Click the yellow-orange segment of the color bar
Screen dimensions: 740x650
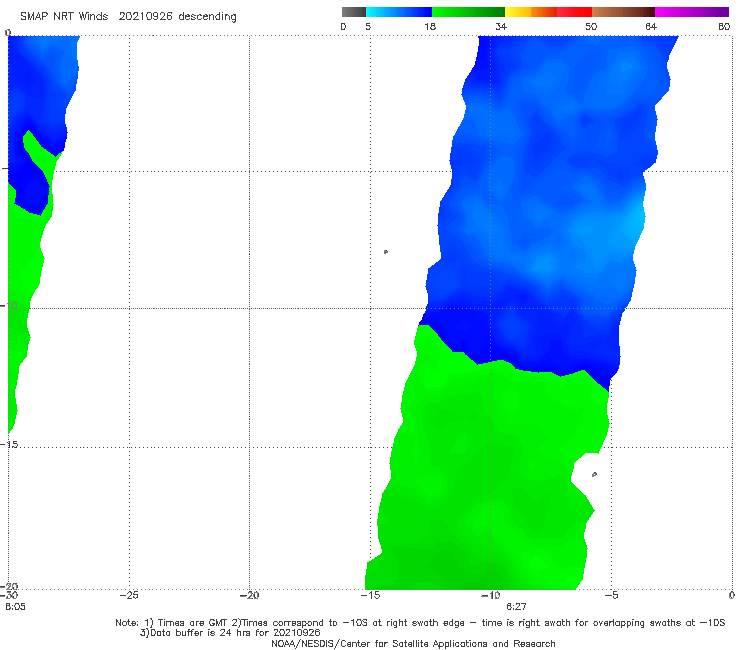tap(531, 12)
